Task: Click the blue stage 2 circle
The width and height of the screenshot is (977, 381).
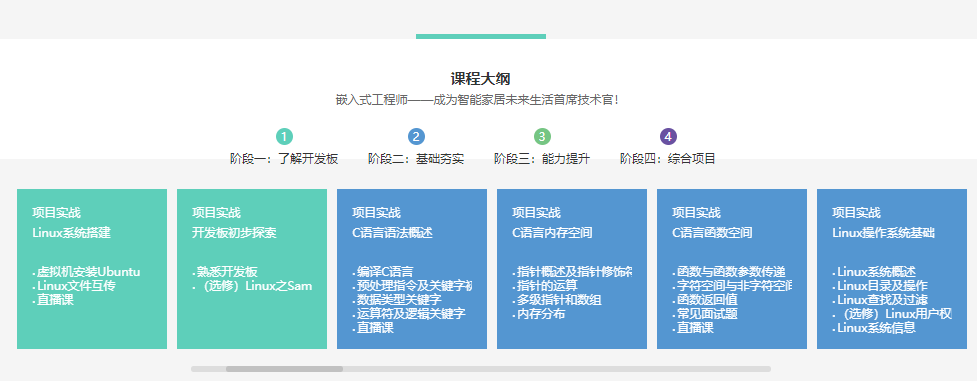Action: (x=416, y=137)
